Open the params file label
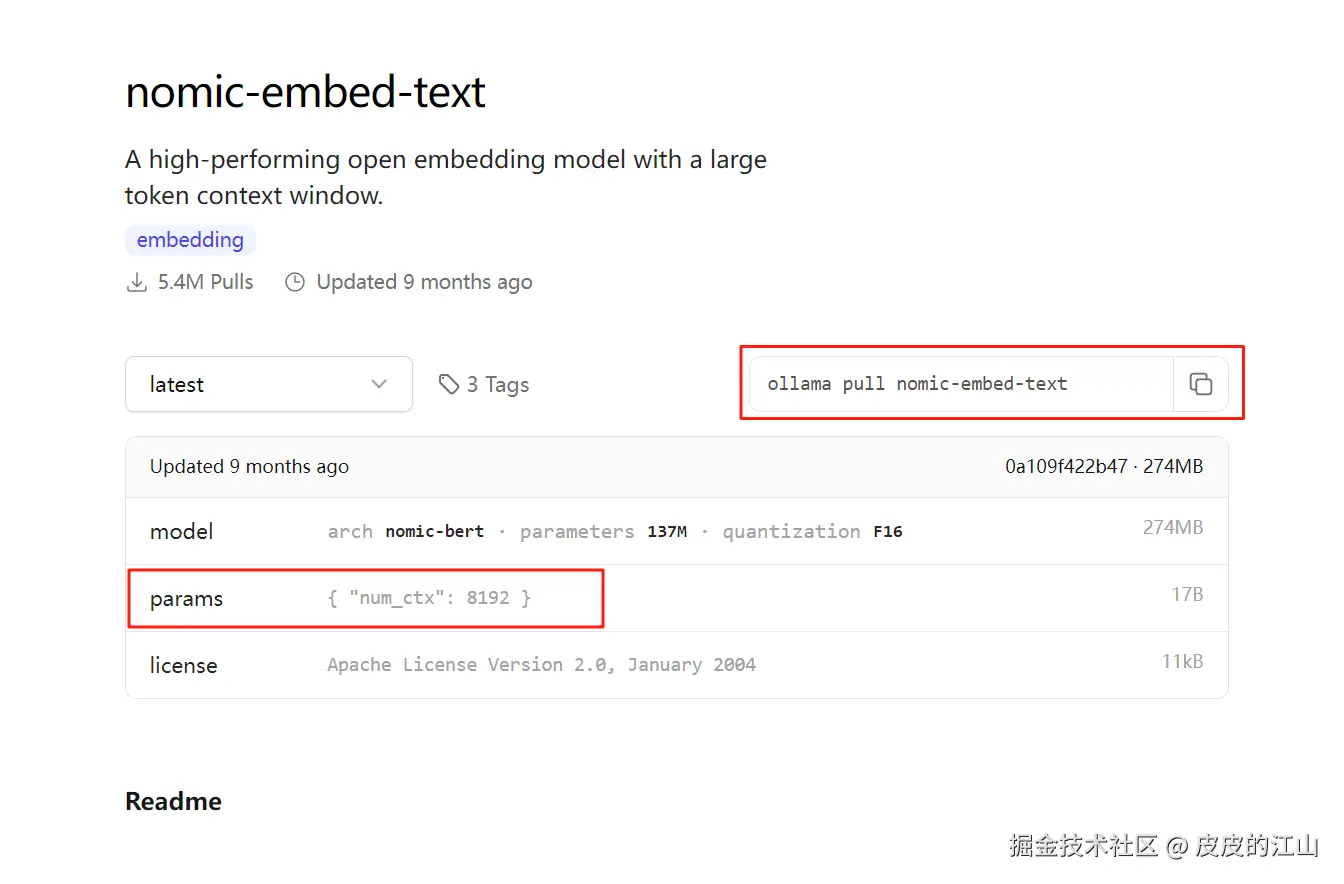This screenshot has width=1344, height=884. click(186, 599)
